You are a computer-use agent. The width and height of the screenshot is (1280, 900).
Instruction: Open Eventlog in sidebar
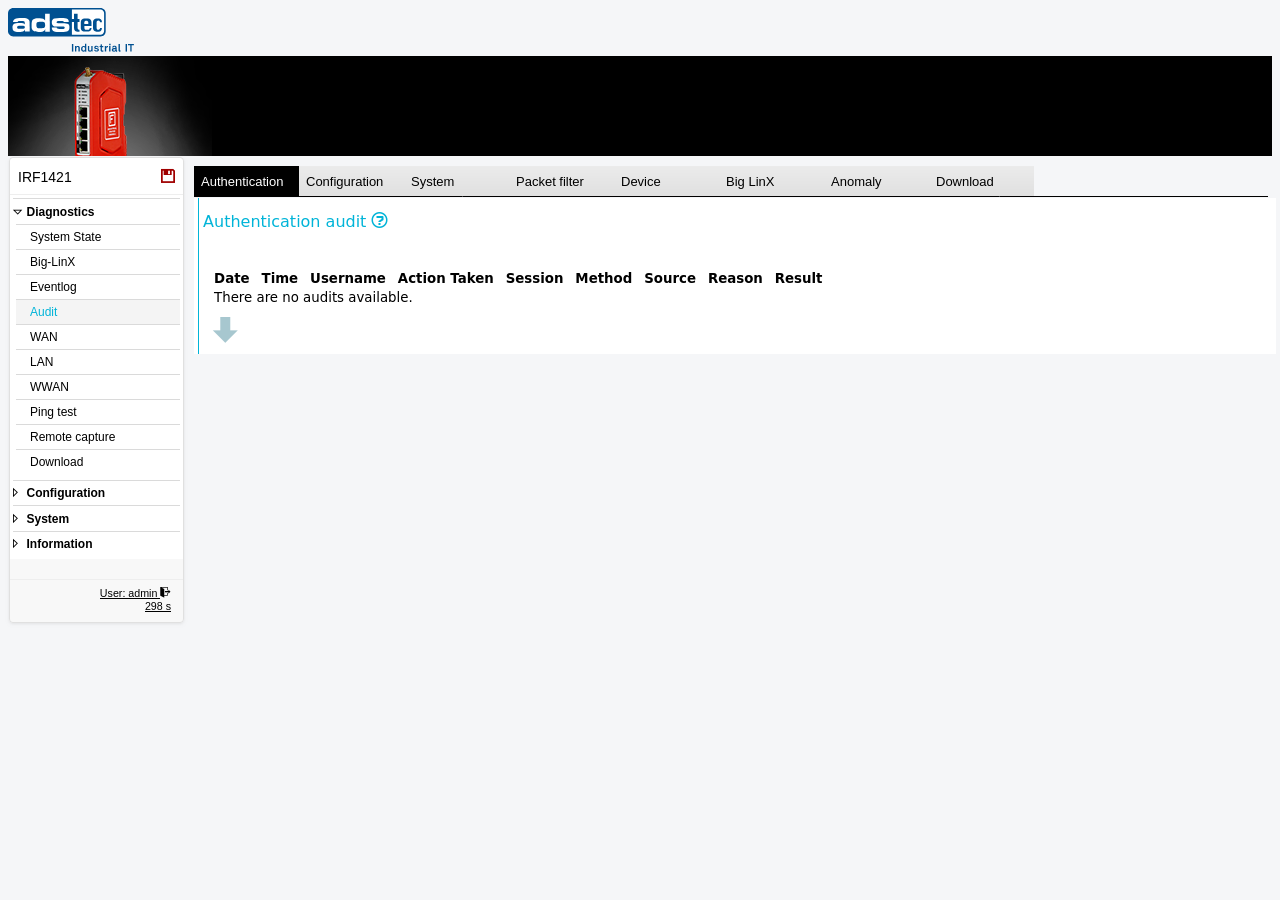click(98, 287)
